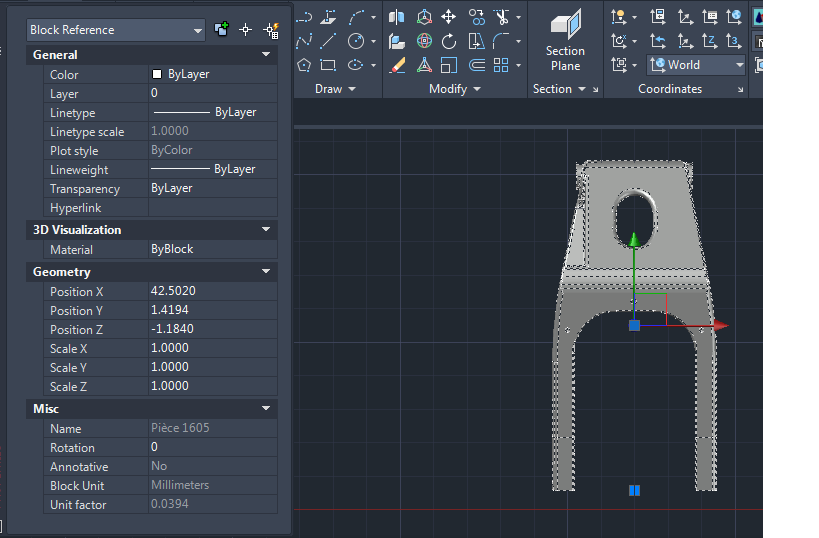Open the Coordinates panel dialog launcher
819x538 pixels.
[740, 90]
